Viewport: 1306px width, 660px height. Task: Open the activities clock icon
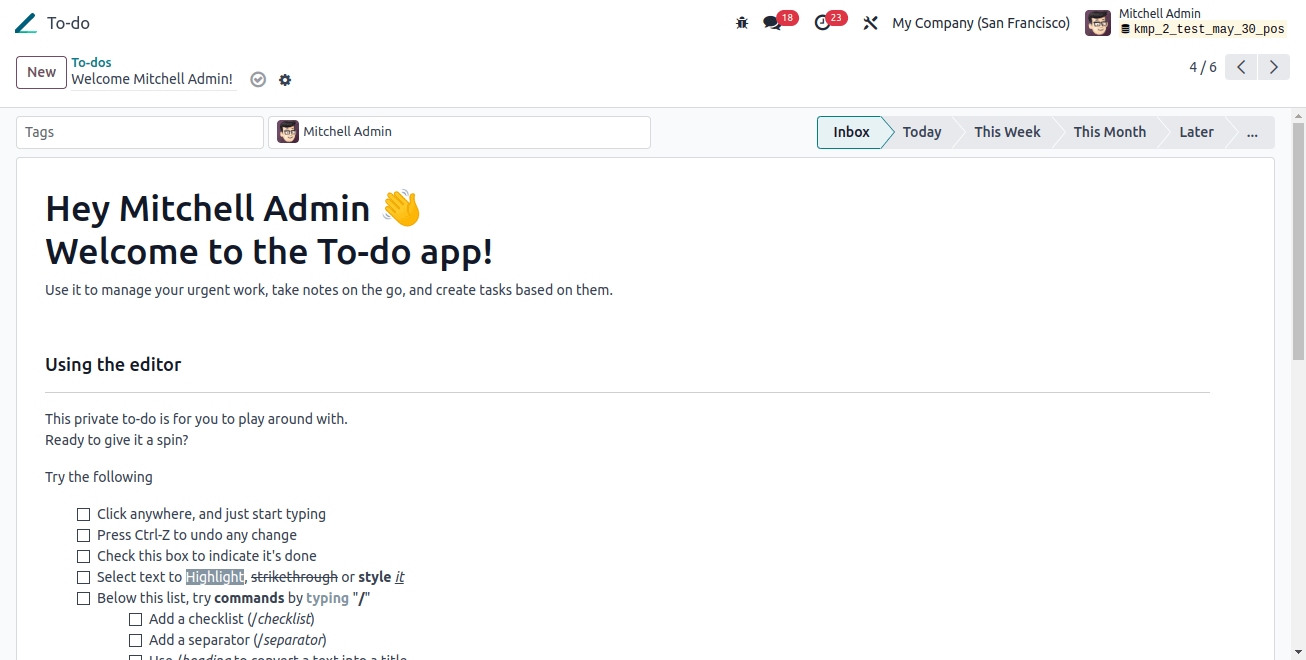point(823,23)
